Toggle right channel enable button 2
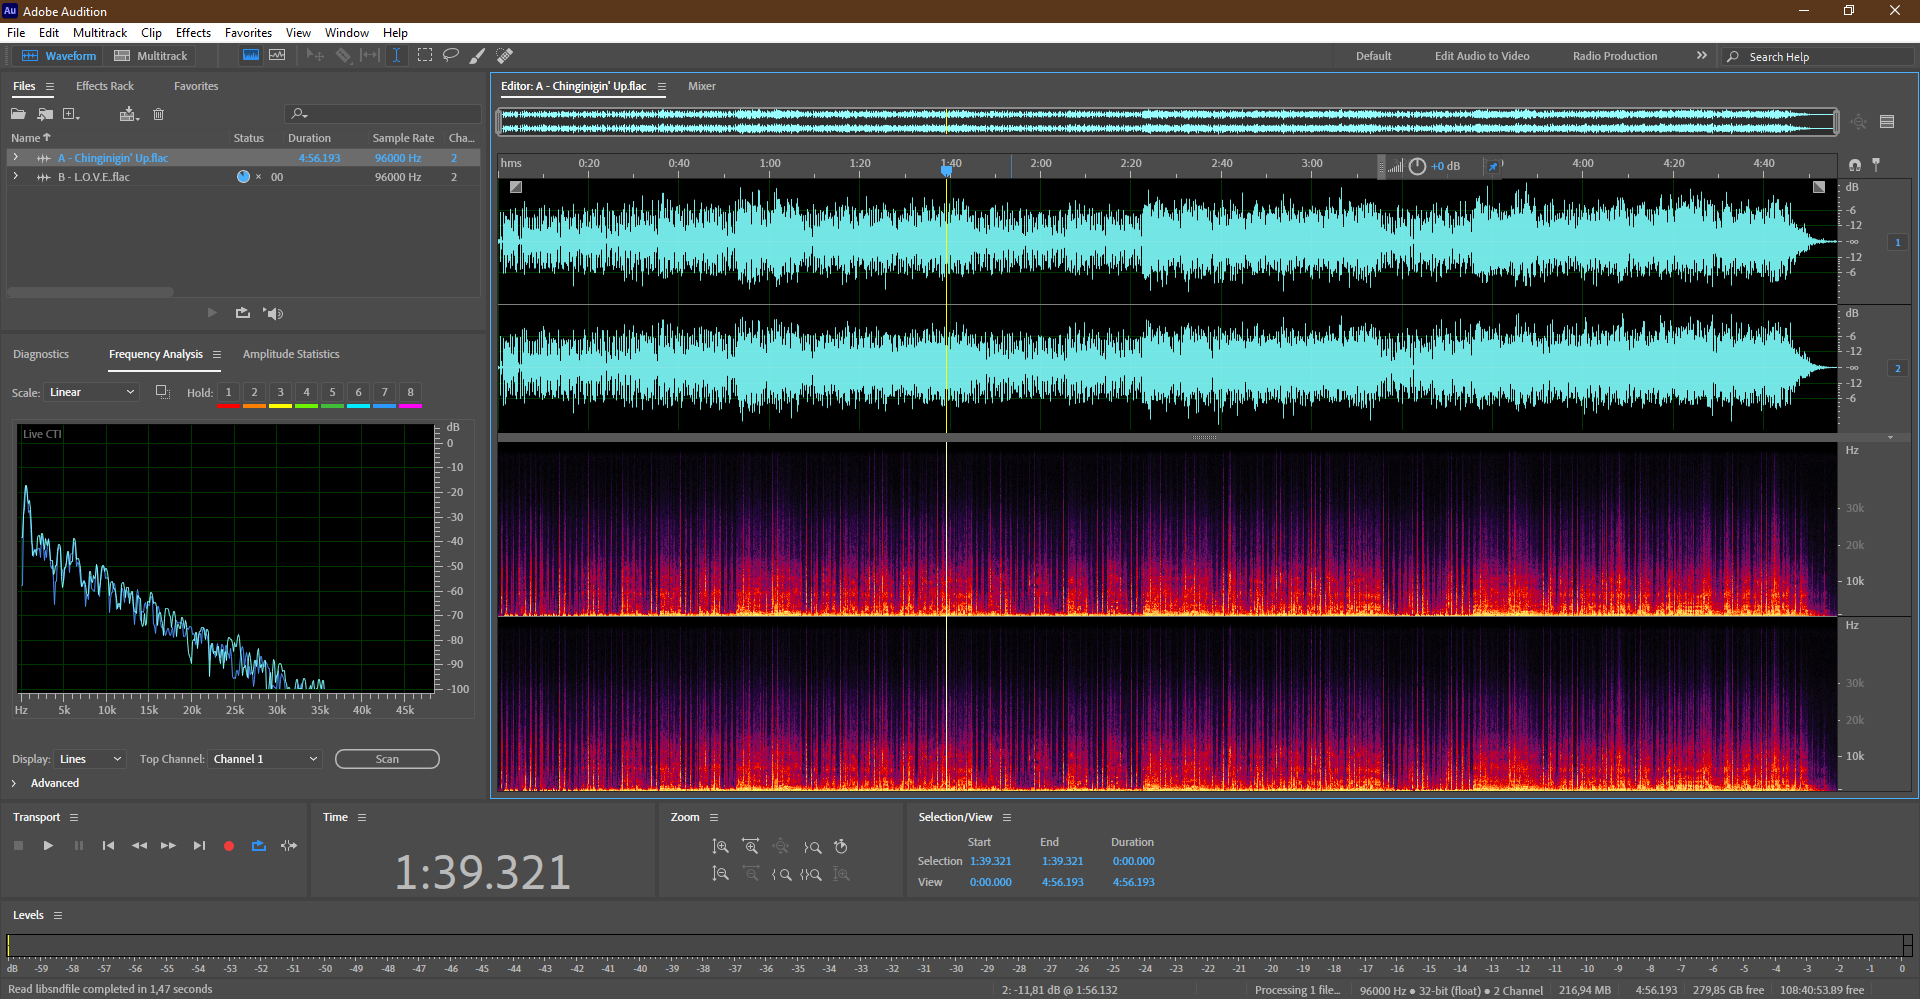 [1898, 368]
